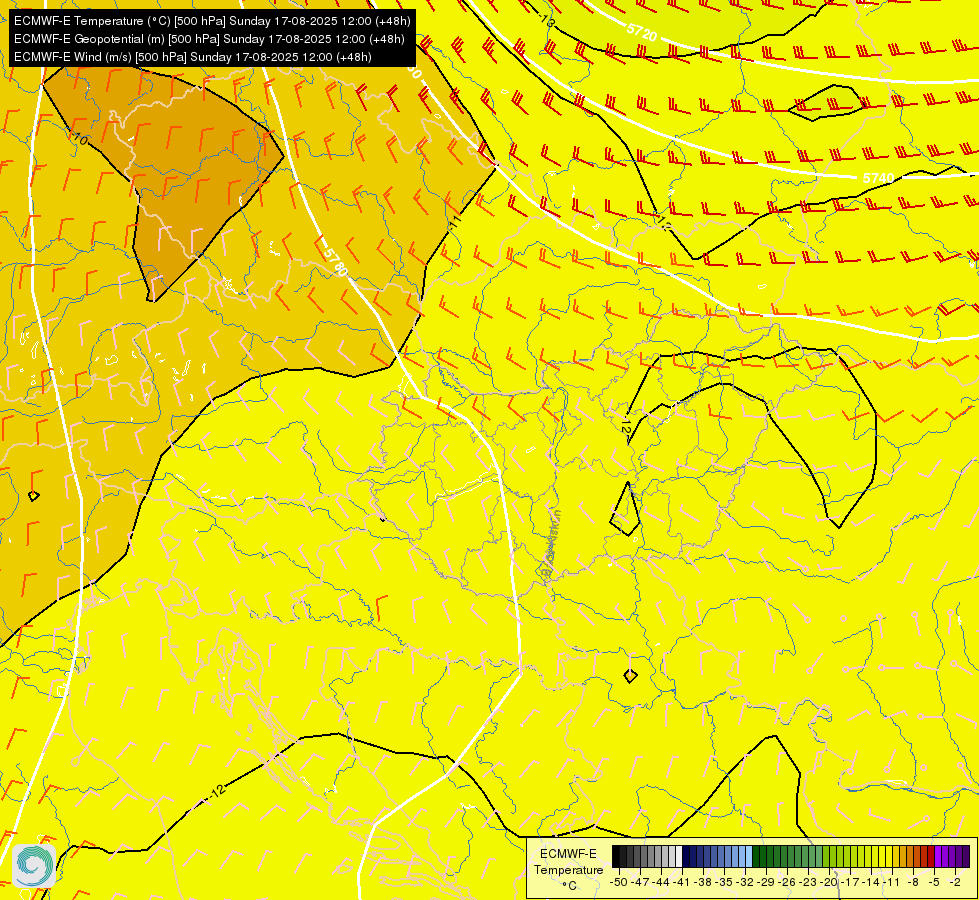Click the -41 legend value
The height and width of the screenshot is (900, 979).
pos(681,883)
